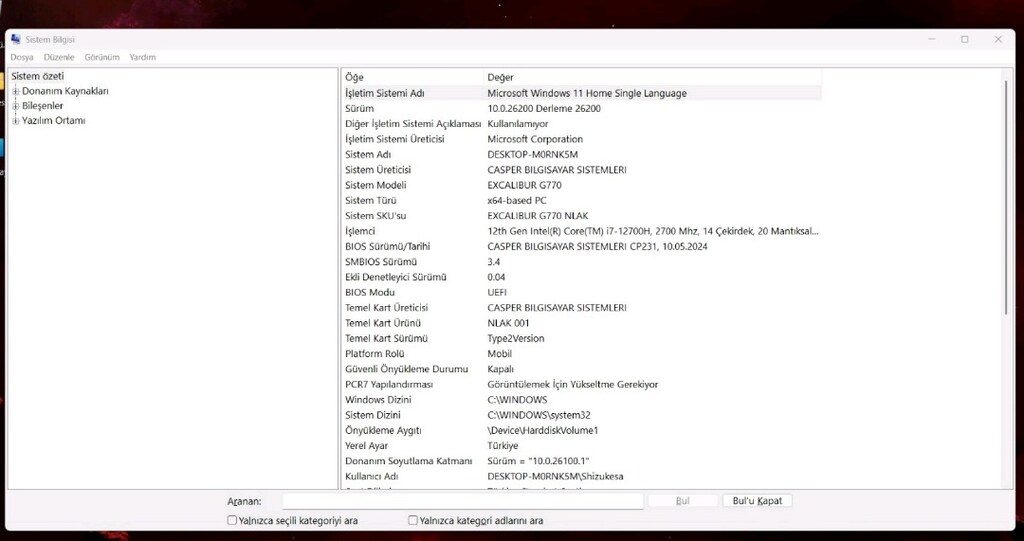Screen dimensions: 1024x541
Task: Enable Yalnızca kategori adlarını ara checkbox
Action: 413,521
